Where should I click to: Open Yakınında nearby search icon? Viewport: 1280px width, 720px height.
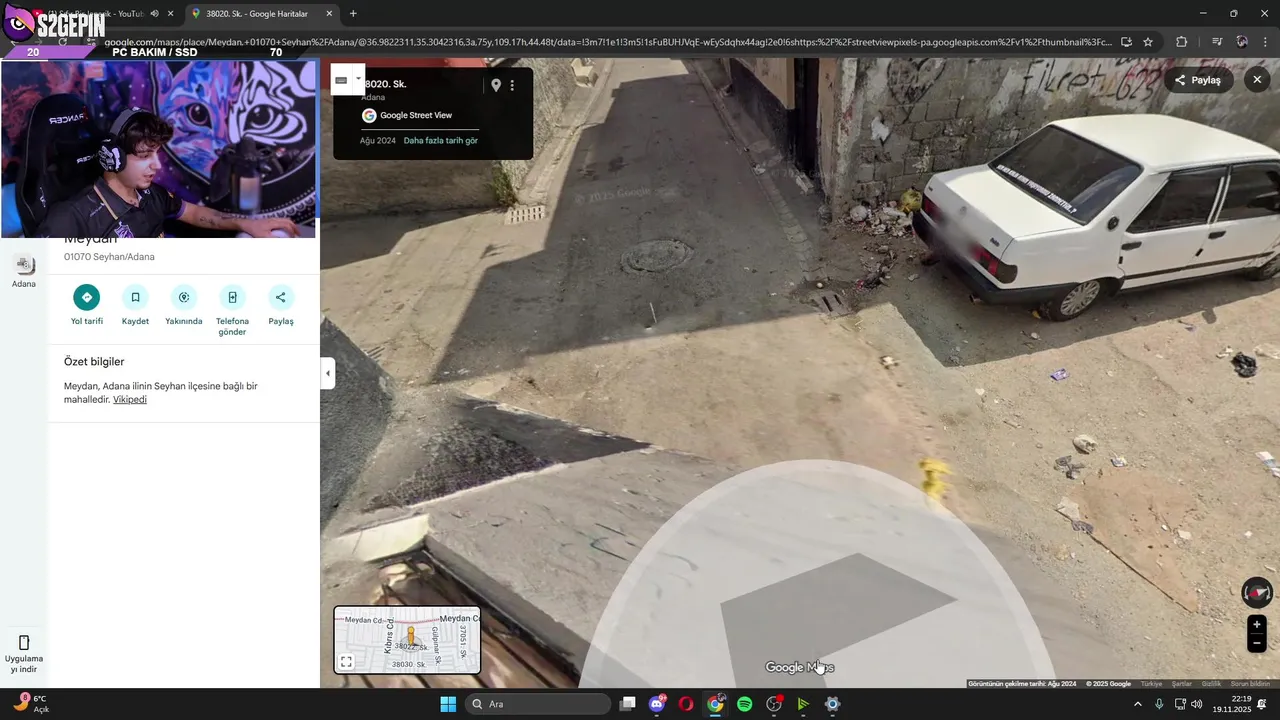[184, 297]
